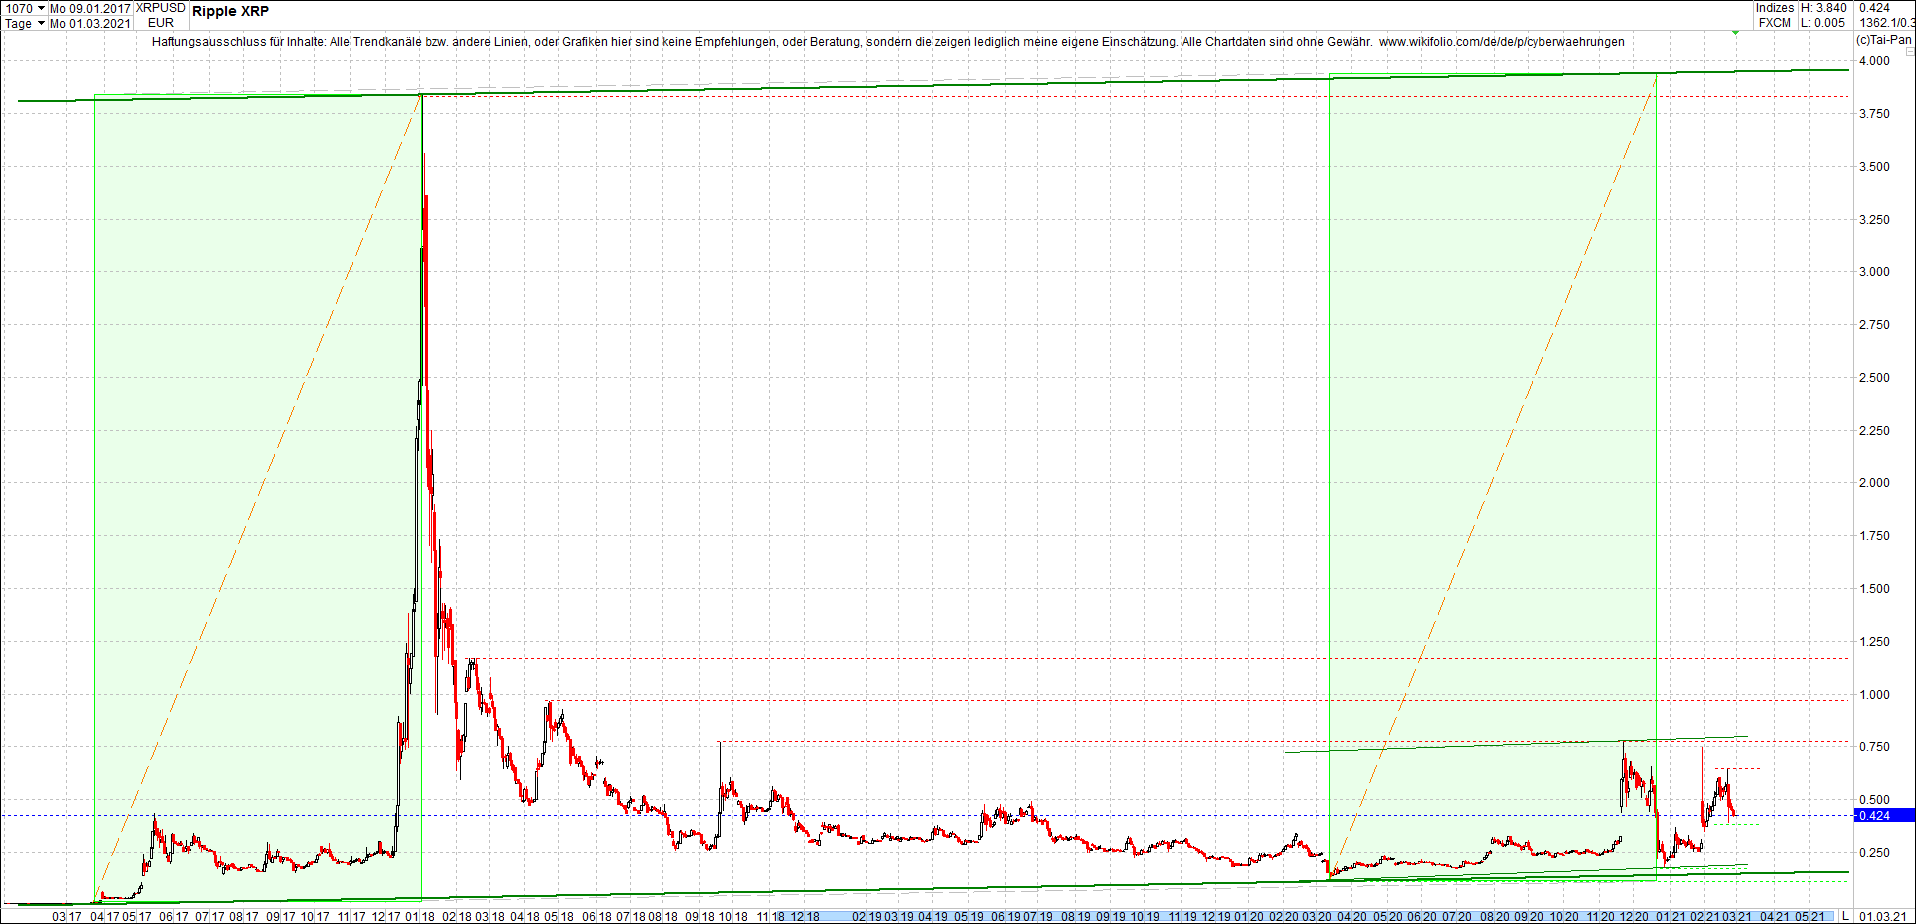Click the "1362.1/0.3" value in the top right
The height and width of the screenshot is (924, 1916).
[x=1888, y=23]
